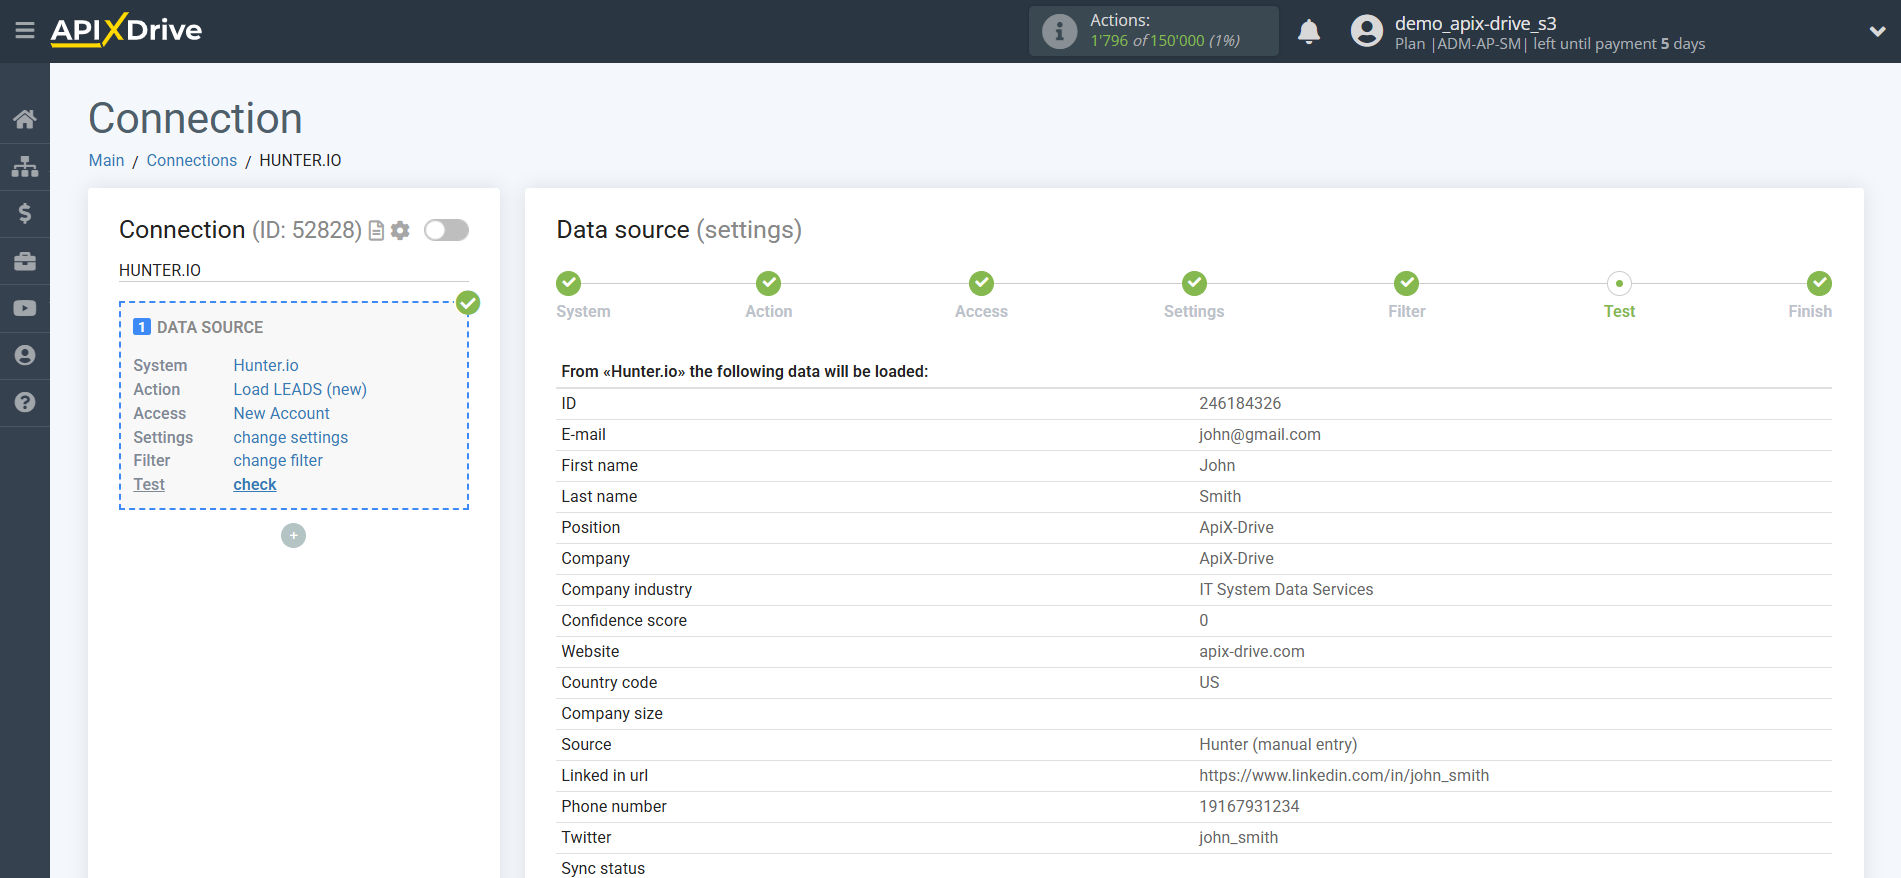Screen dimensions: 1901x878
Task: Open the New Account access link
Action: click(x=282, y=413)
